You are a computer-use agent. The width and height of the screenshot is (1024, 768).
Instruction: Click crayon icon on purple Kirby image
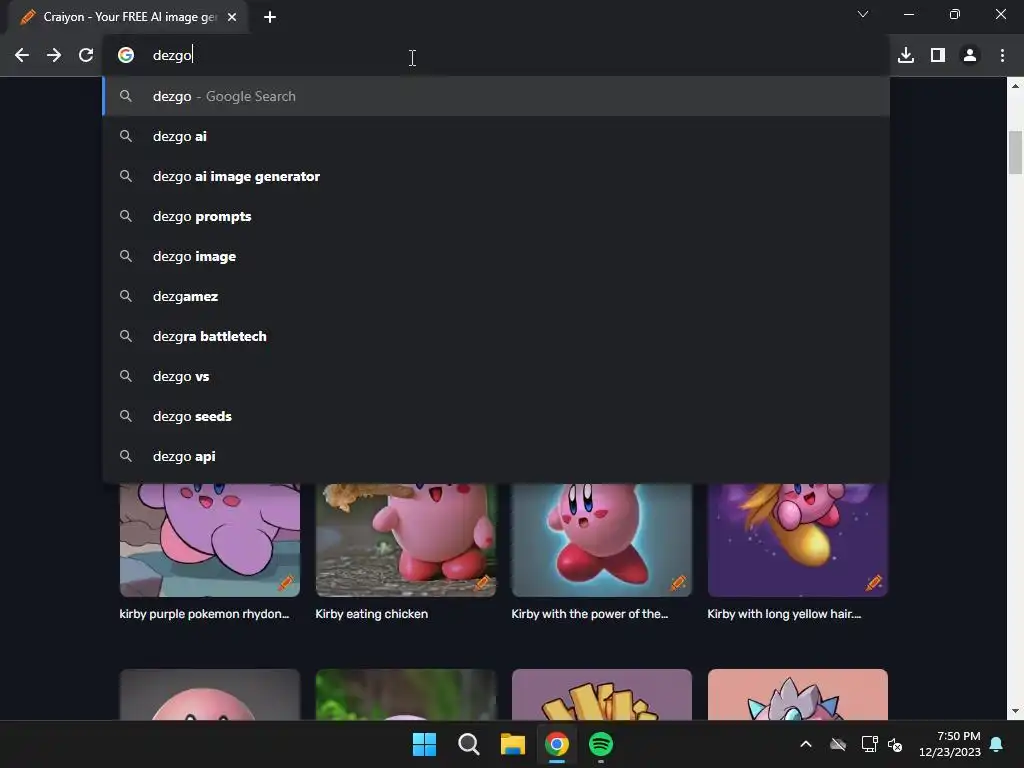pos(286,583)
